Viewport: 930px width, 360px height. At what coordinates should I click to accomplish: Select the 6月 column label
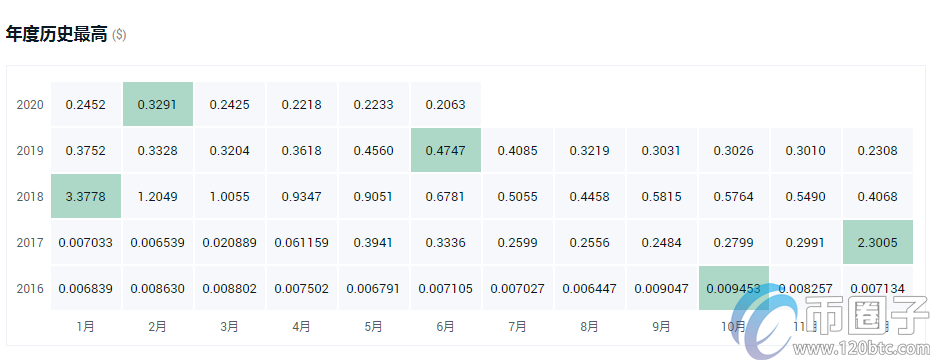[x=445, y=326]
